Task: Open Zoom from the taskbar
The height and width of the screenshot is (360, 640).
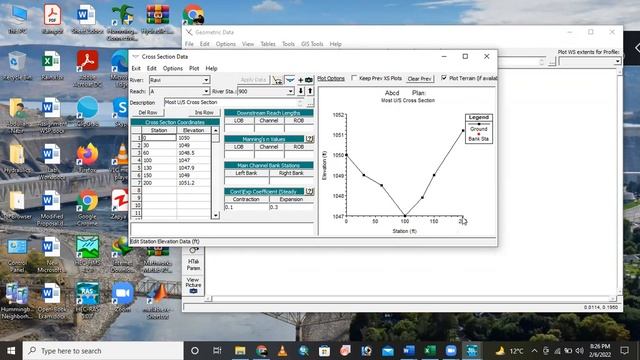Action: point(451,351)
